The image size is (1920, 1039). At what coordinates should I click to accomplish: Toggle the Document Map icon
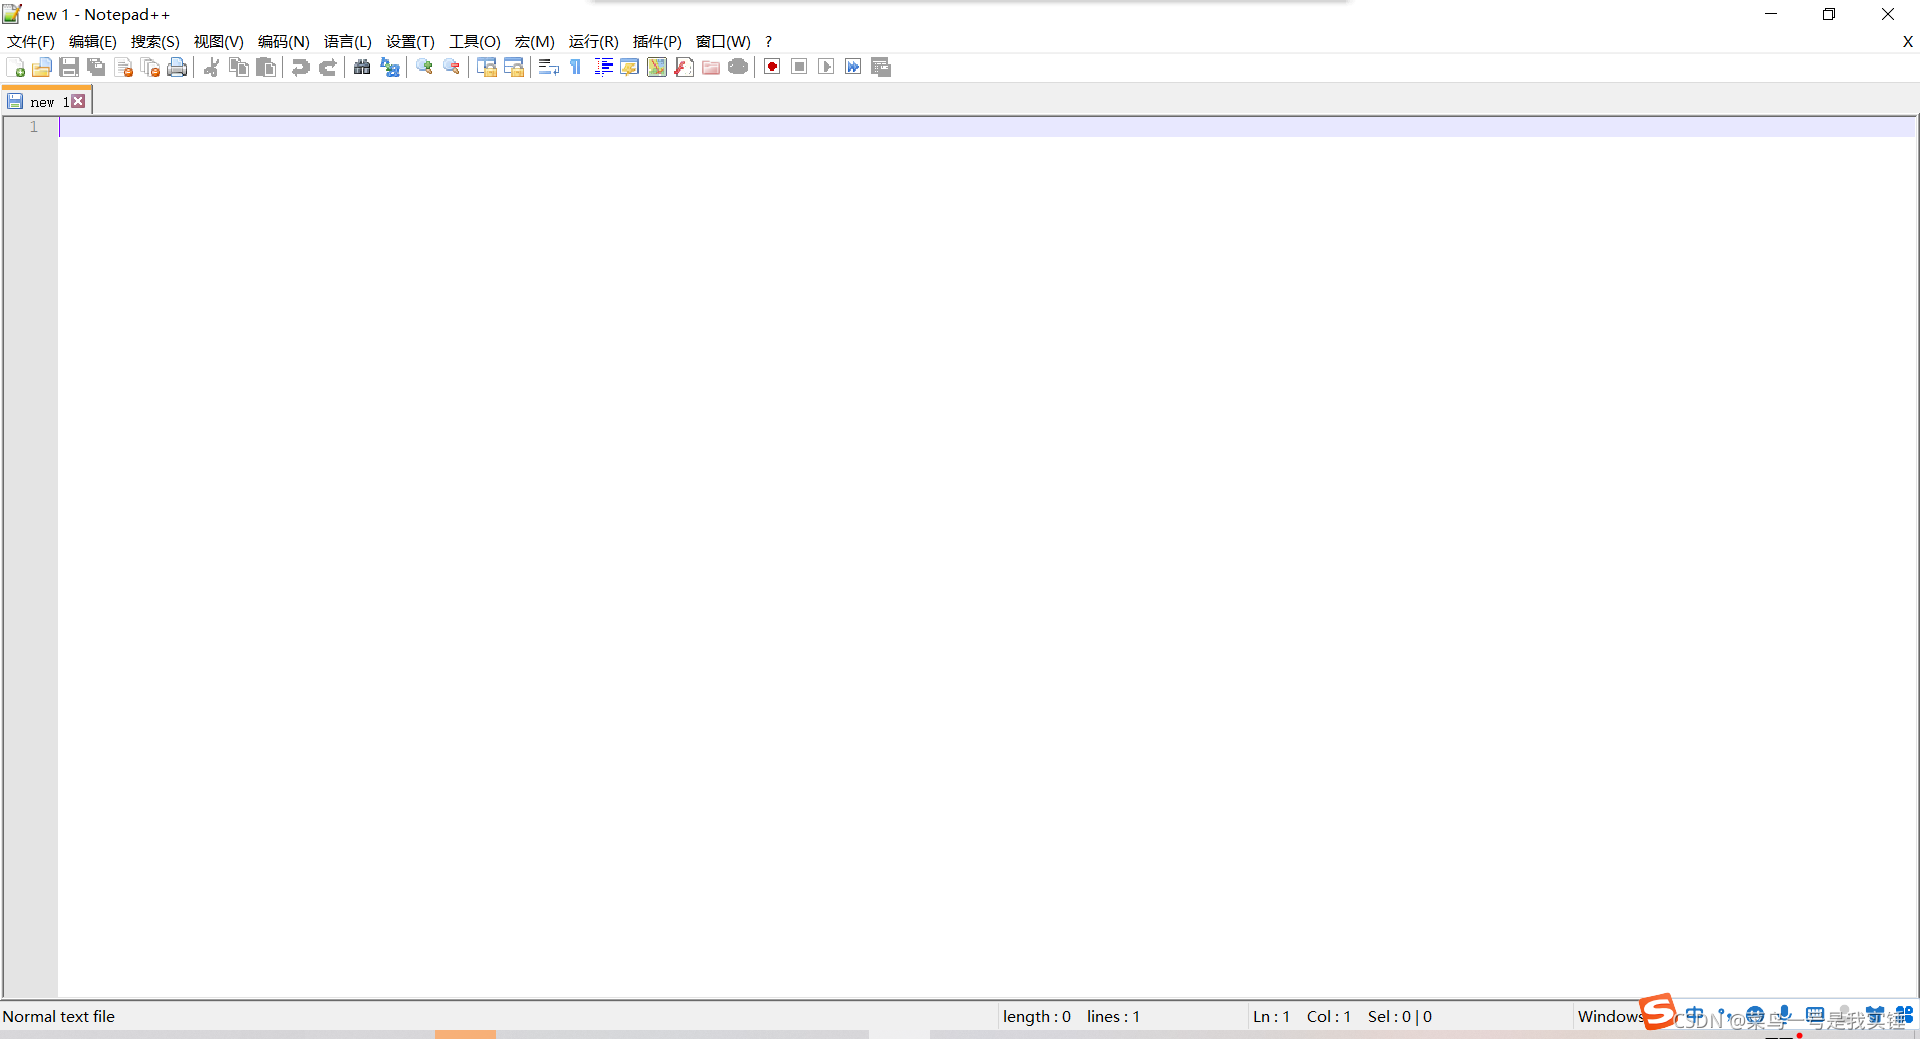click(x=657, y=67)
